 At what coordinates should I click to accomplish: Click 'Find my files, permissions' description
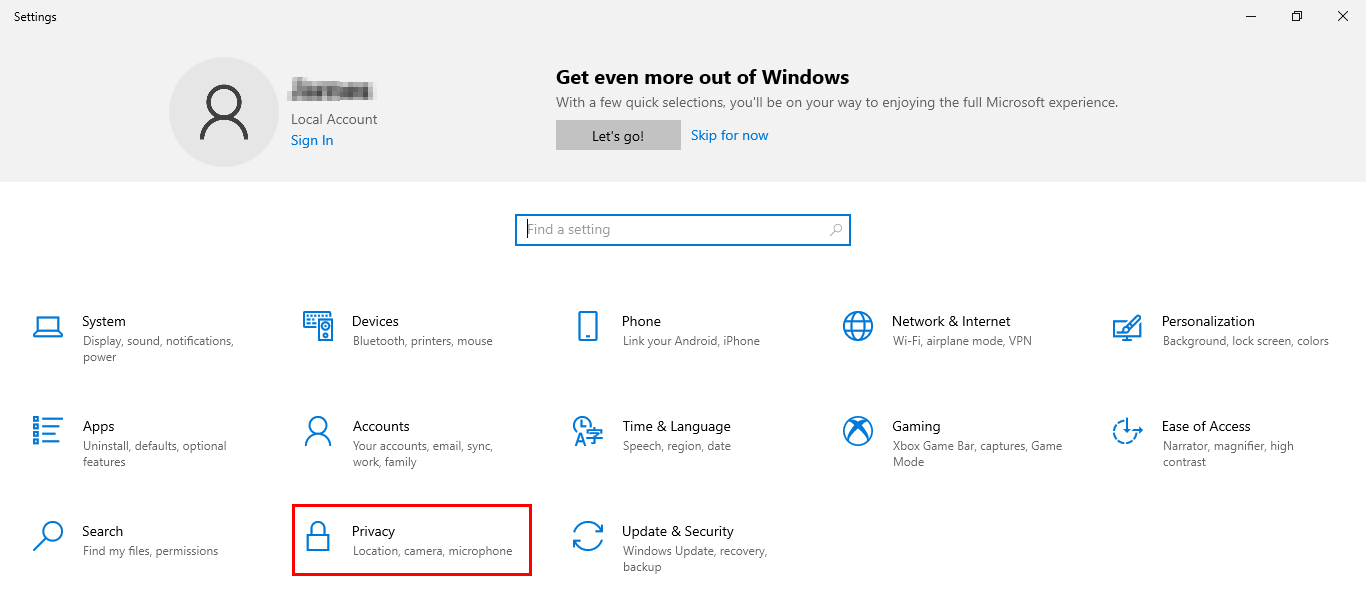pos(151,551)
